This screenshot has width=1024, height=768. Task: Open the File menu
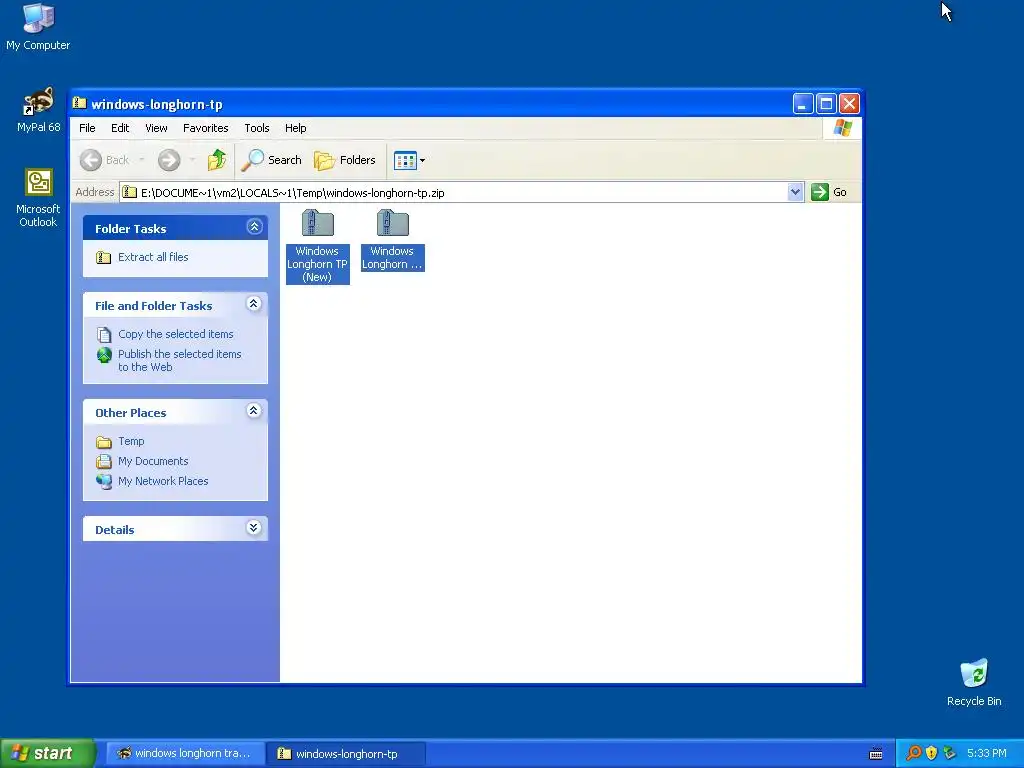88,128
